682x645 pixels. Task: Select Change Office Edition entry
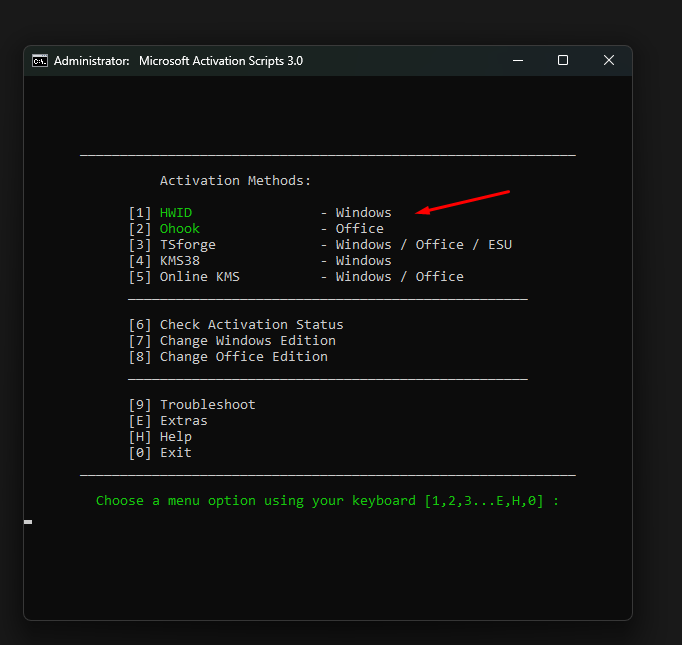click(243, 357)
